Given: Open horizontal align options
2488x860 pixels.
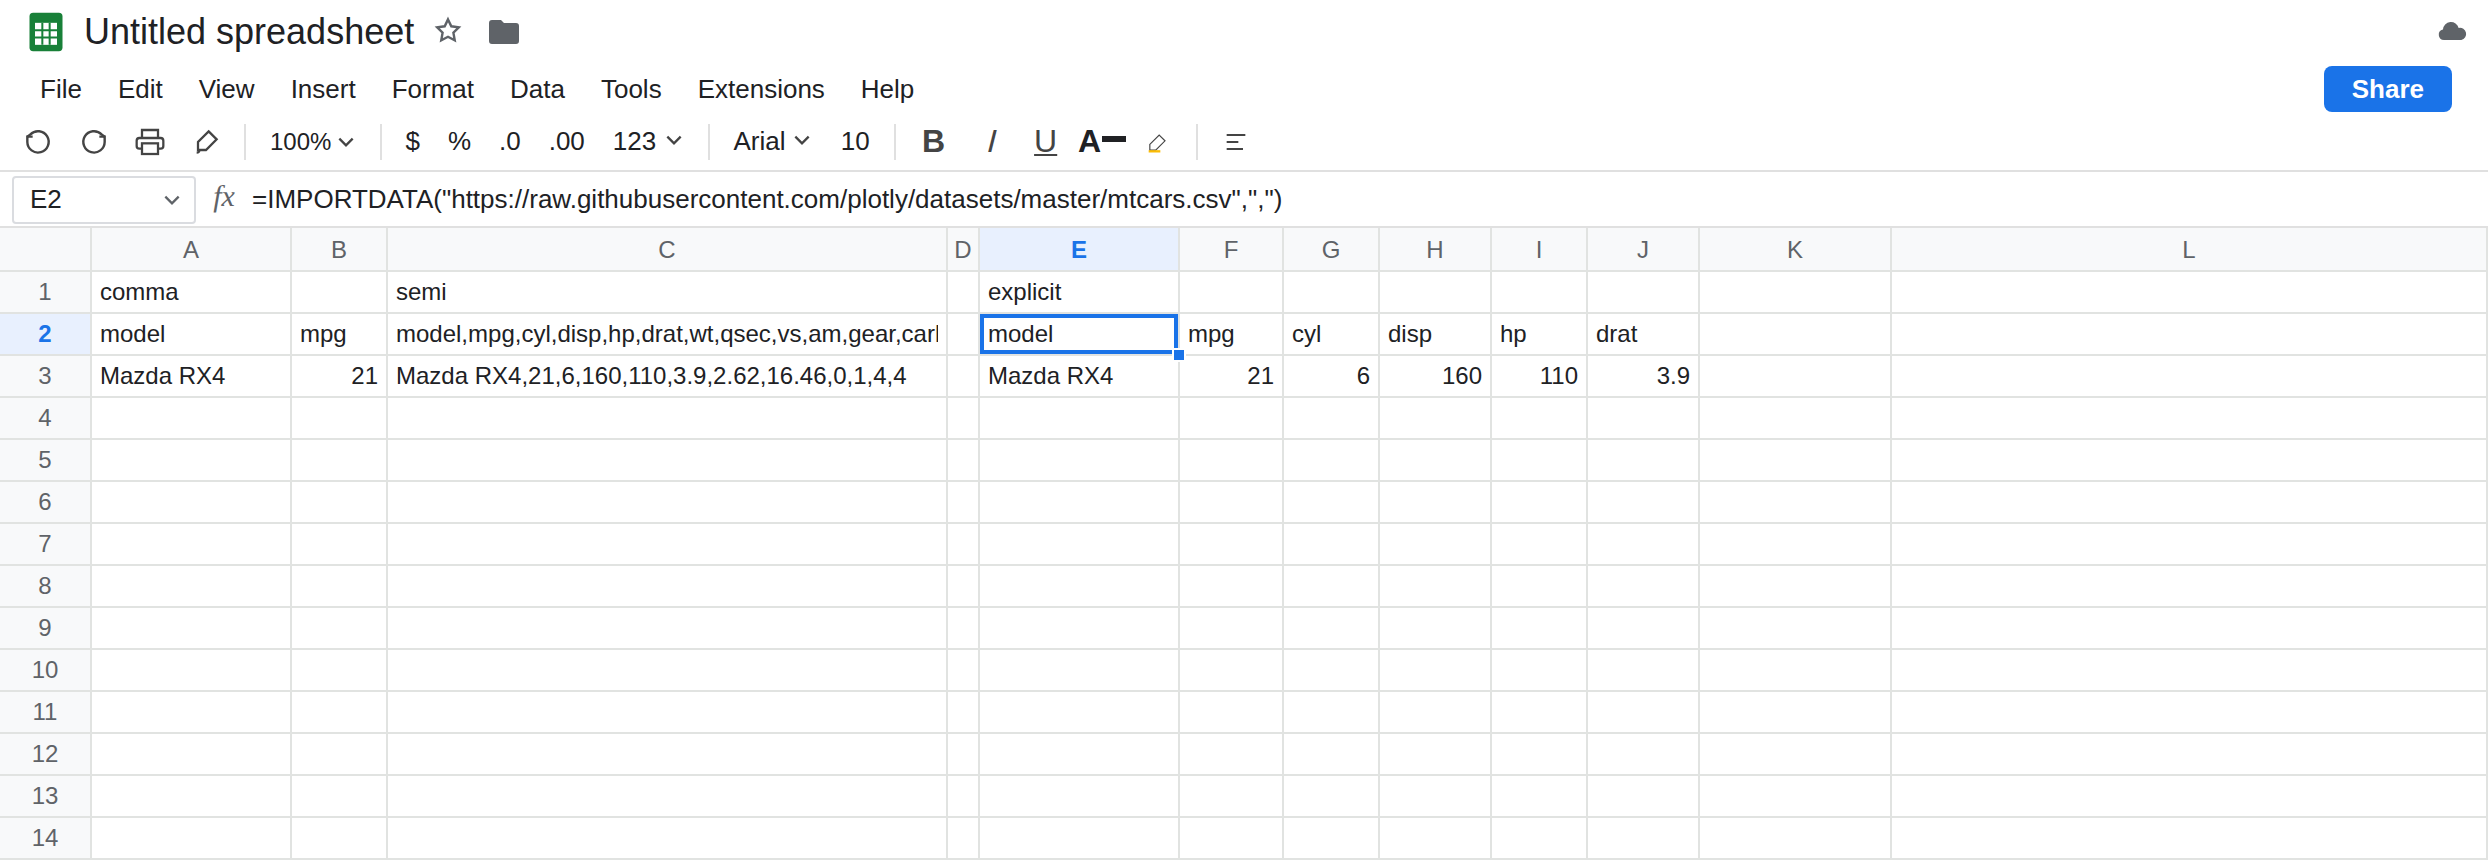Looking at the screenshot, I should pos(1235,142).
